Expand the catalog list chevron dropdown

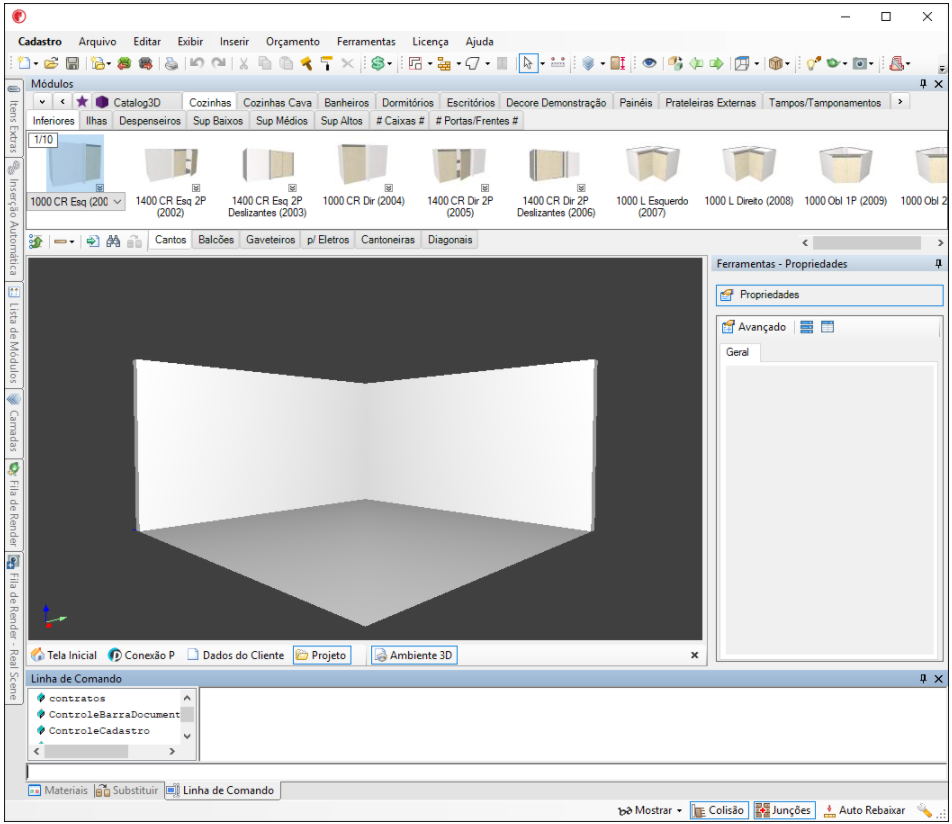click(x=41, y=101)
